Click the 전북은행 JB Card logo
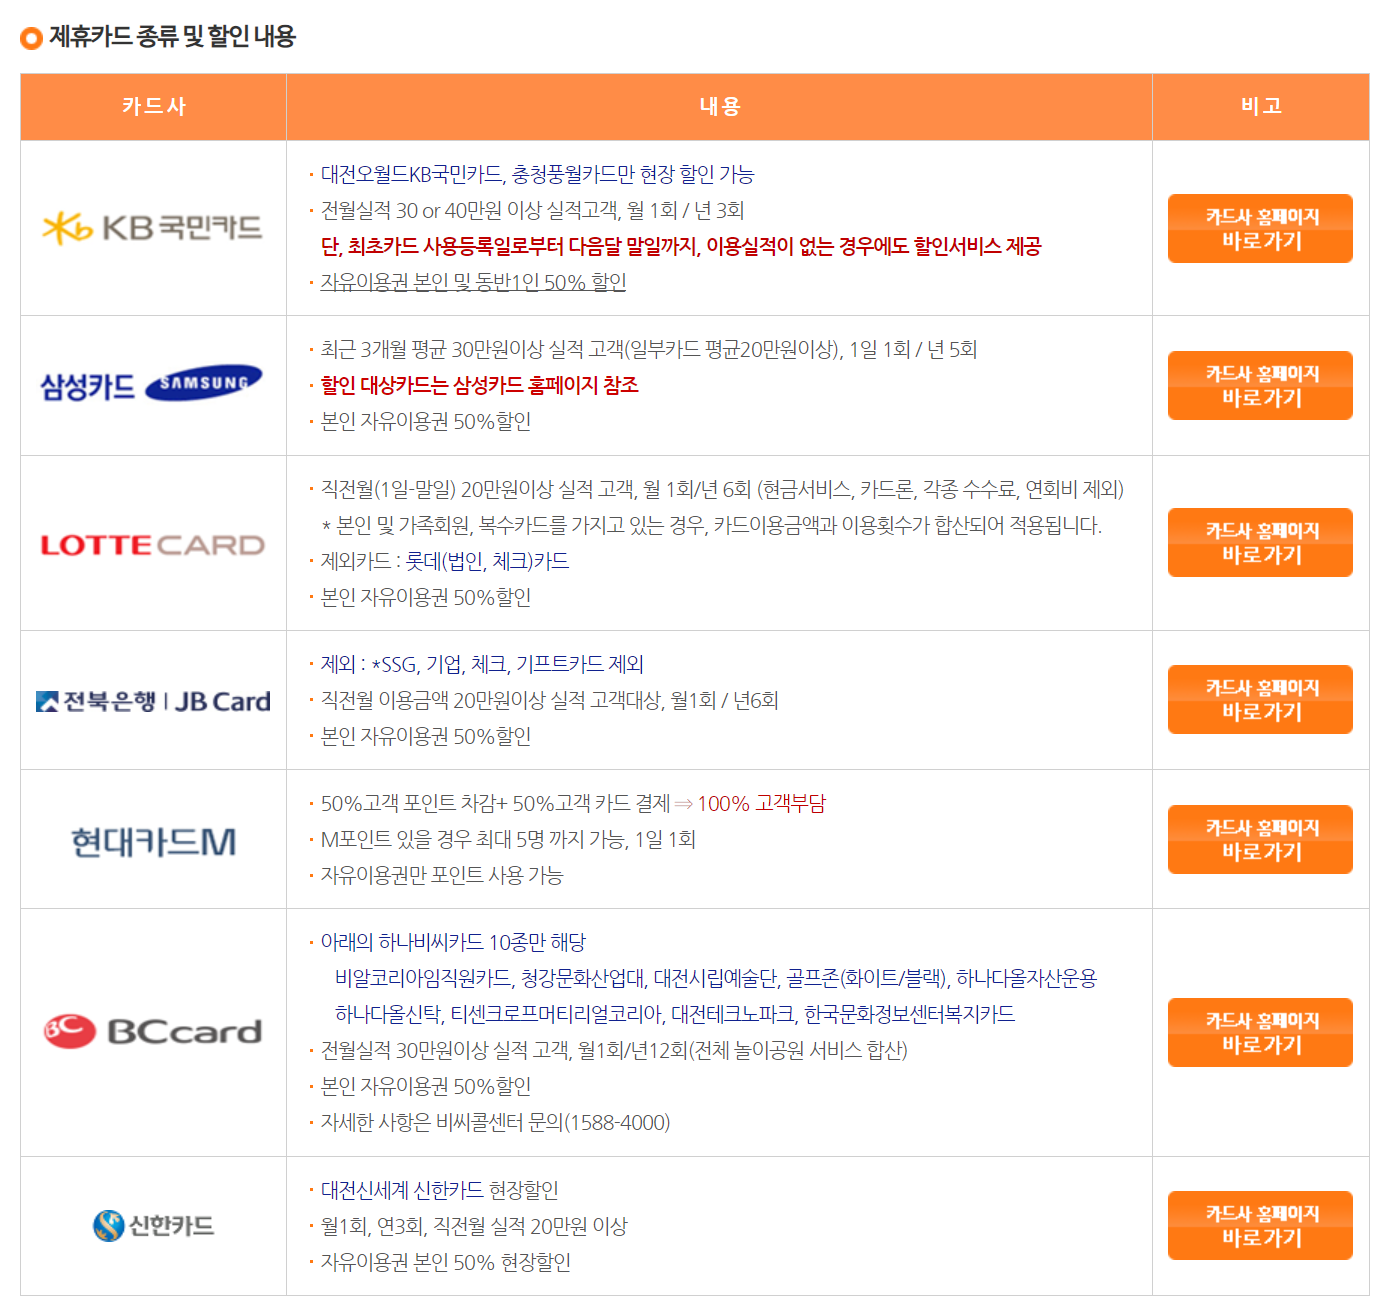This screenshot has height=1309, width=1381. 152,701
